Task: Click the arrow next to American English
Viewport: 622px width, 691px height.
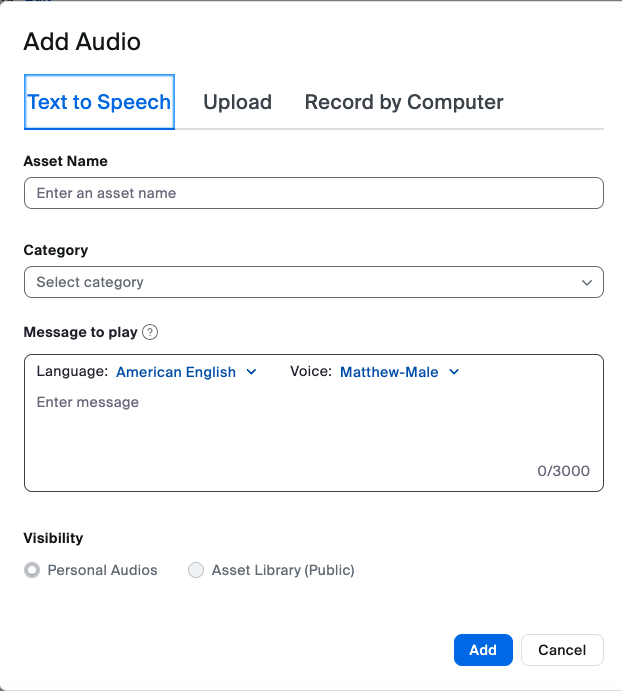Action: pos(251,372)
